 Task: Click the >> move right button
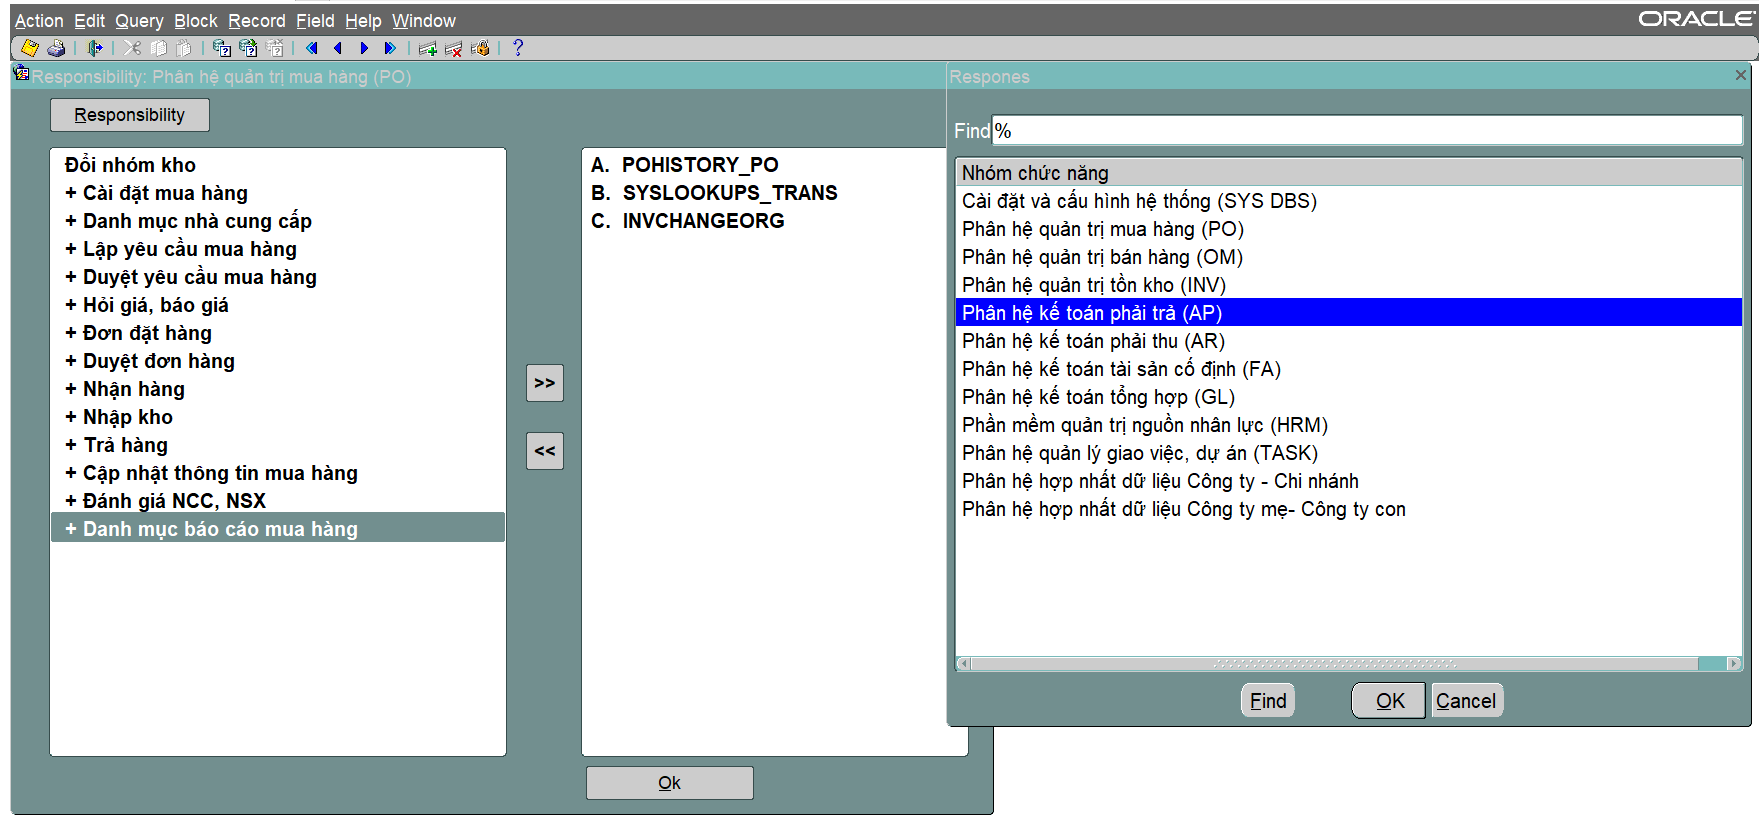545,383
